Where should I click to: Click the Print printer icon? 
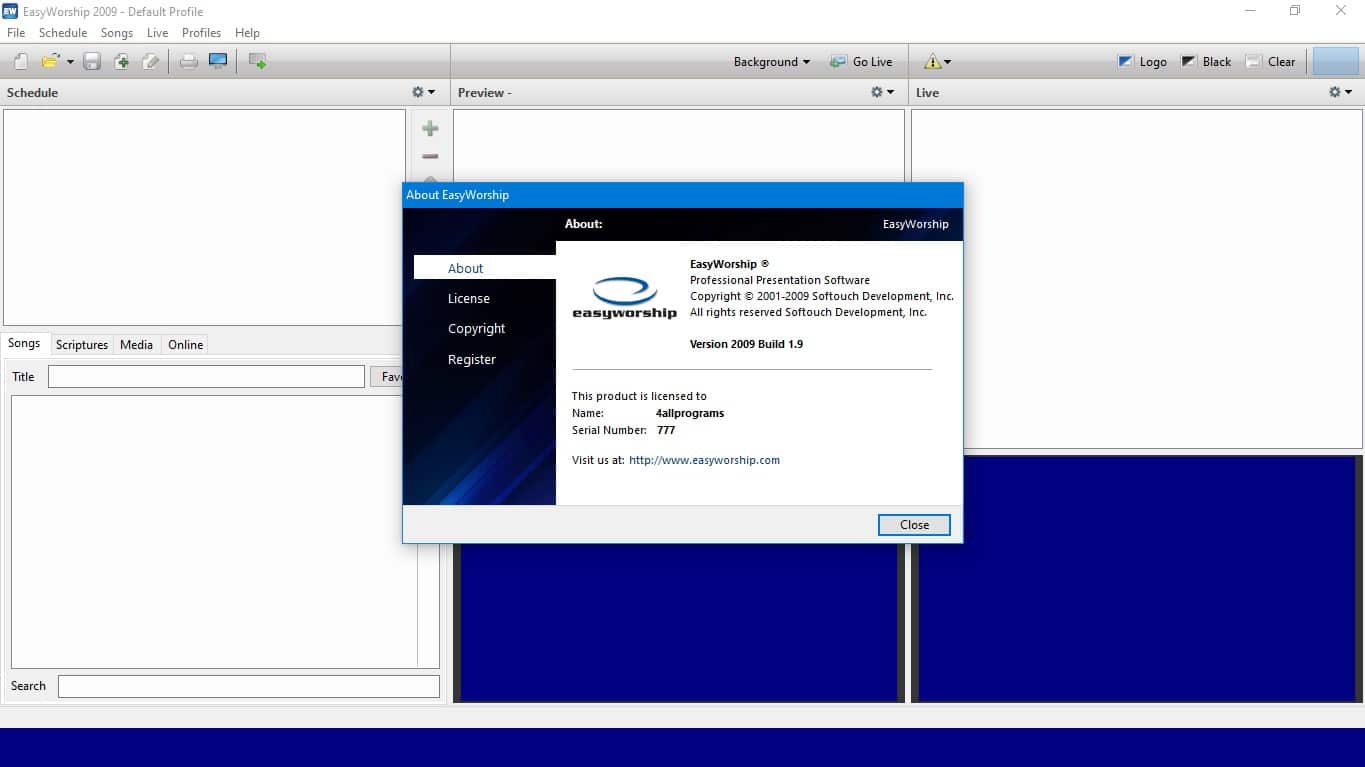[x=188, y=61]
